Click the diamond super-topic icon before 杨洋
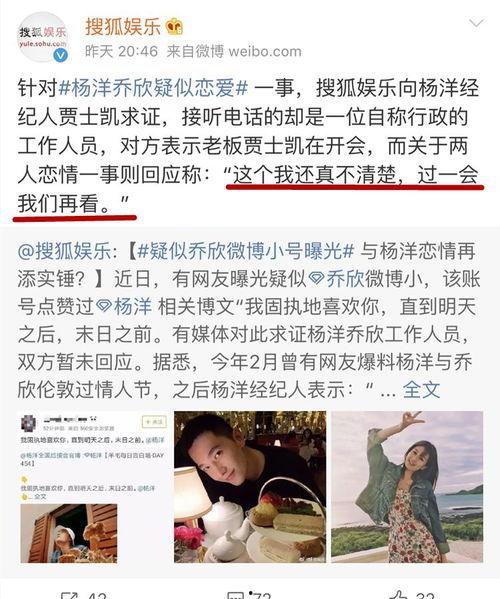500x599 pixels. coord(104,306)
